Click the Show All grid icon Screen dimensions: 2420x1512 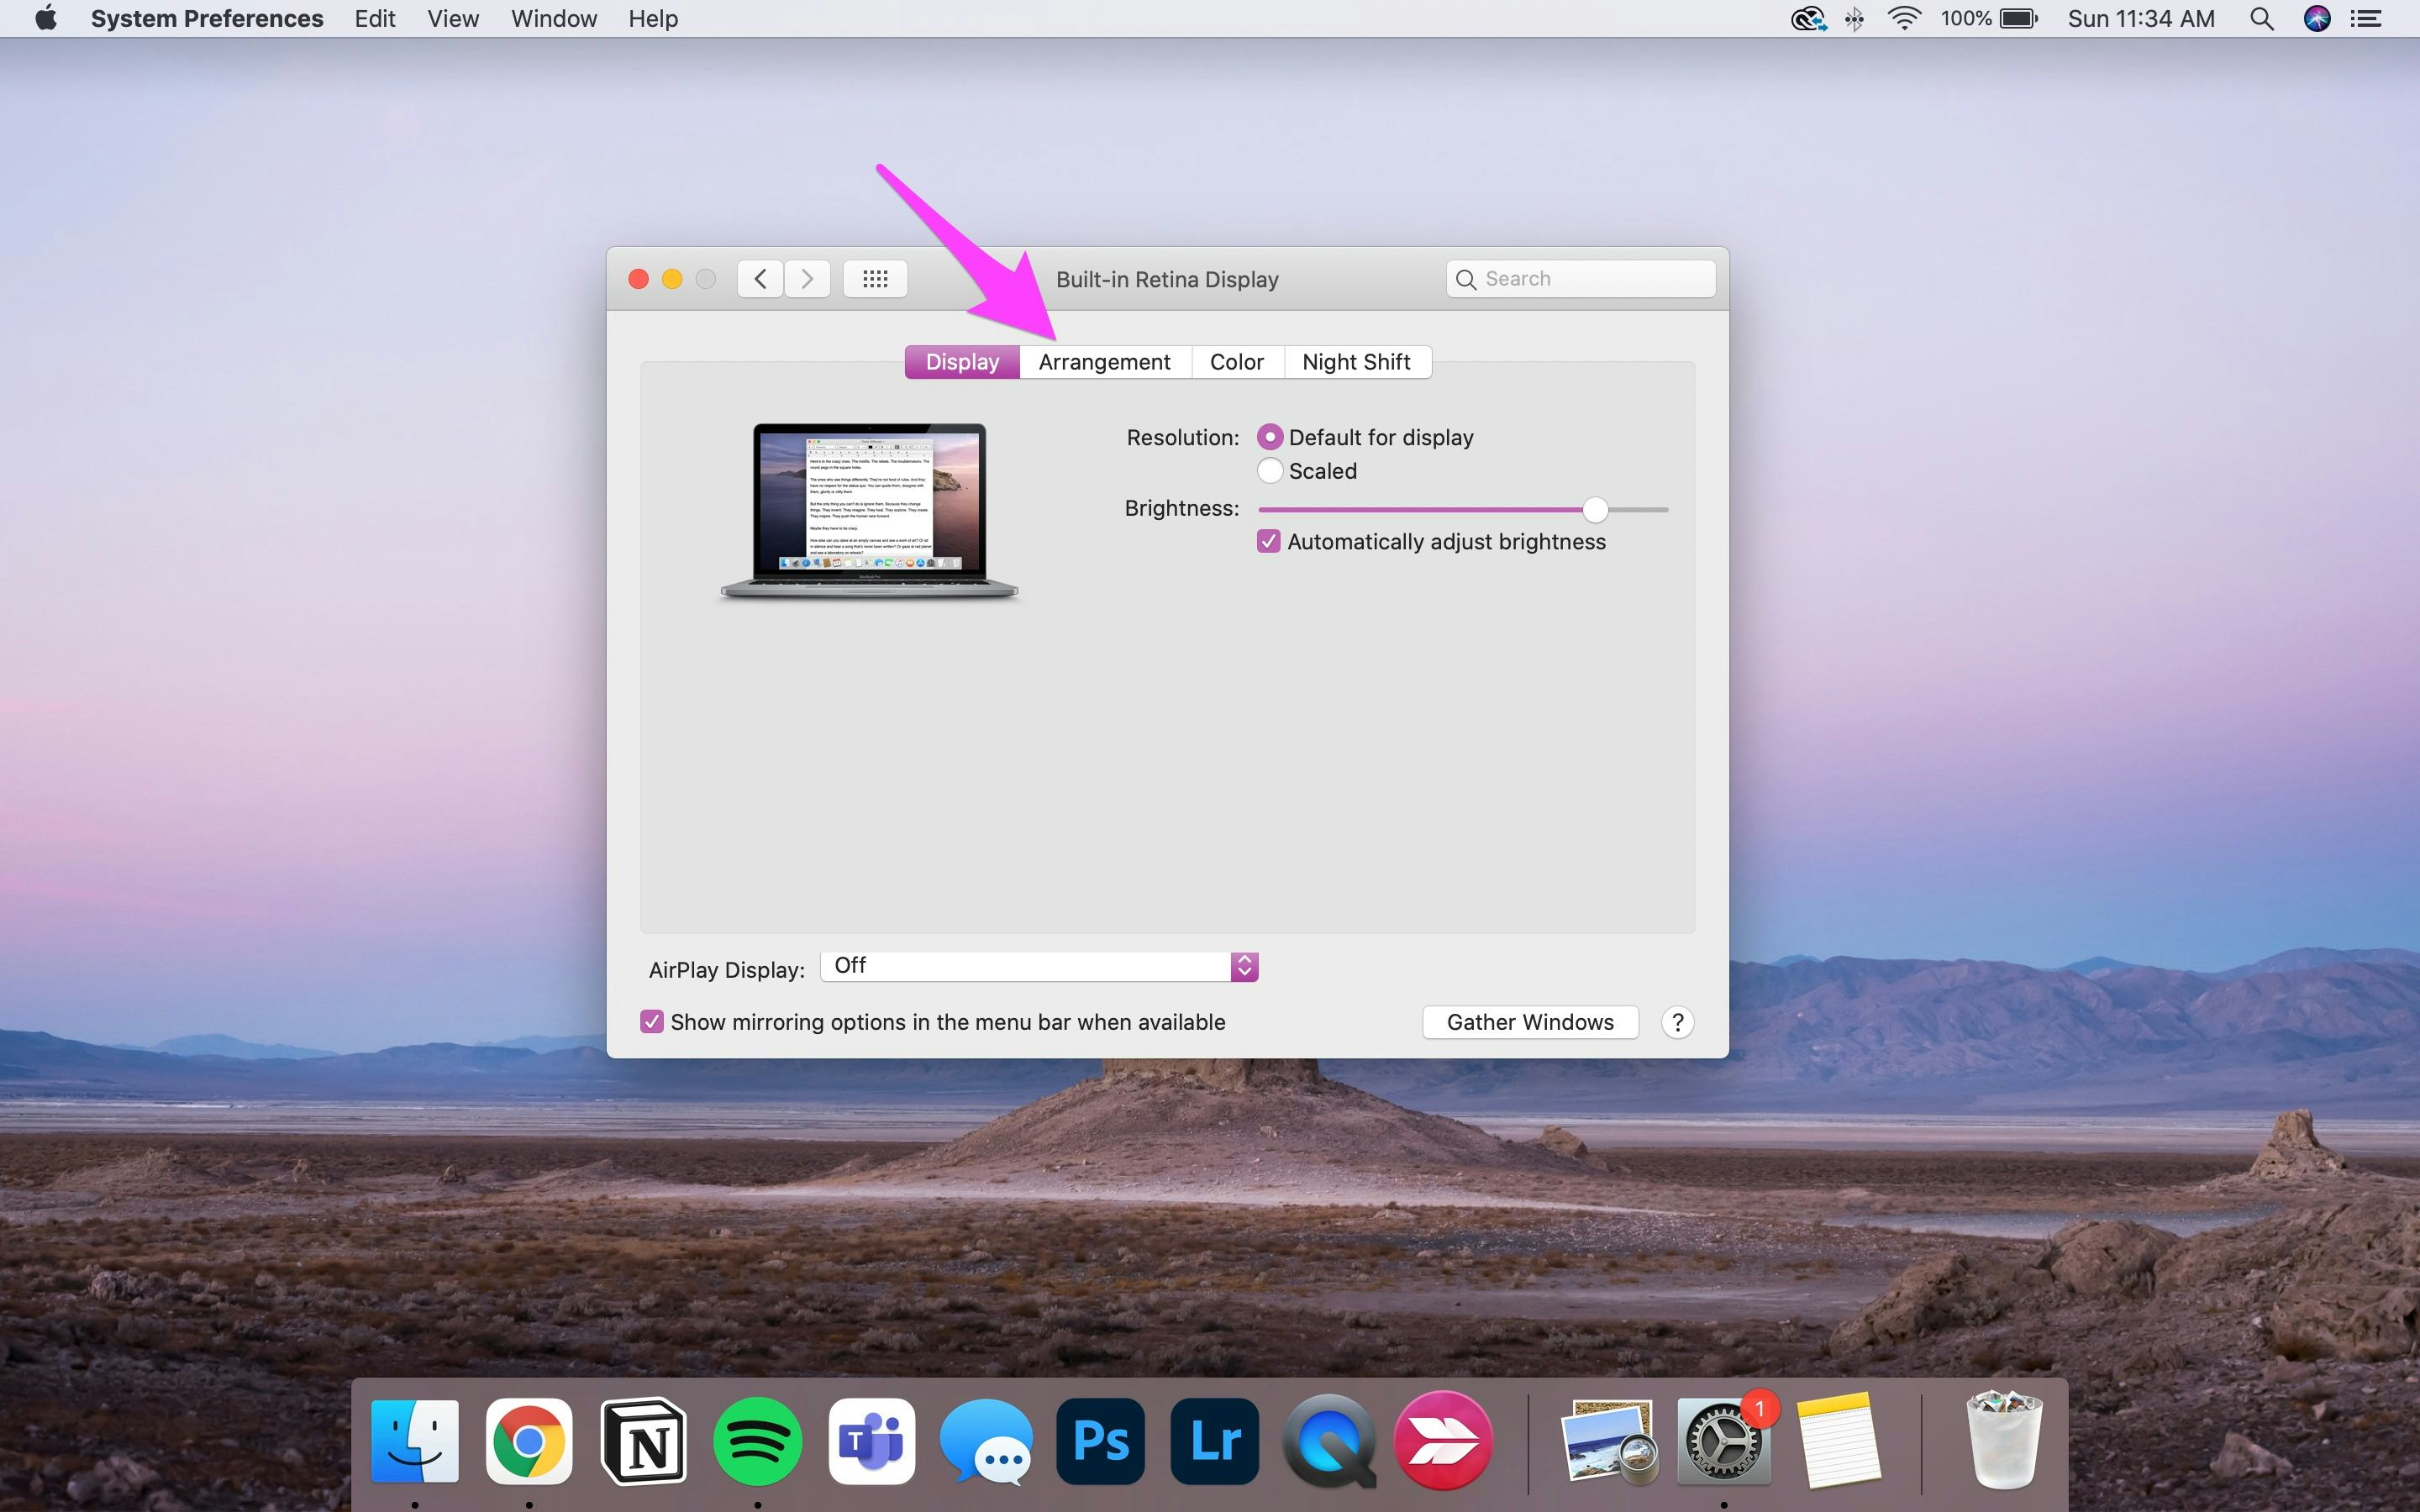(x=874, y=278)
